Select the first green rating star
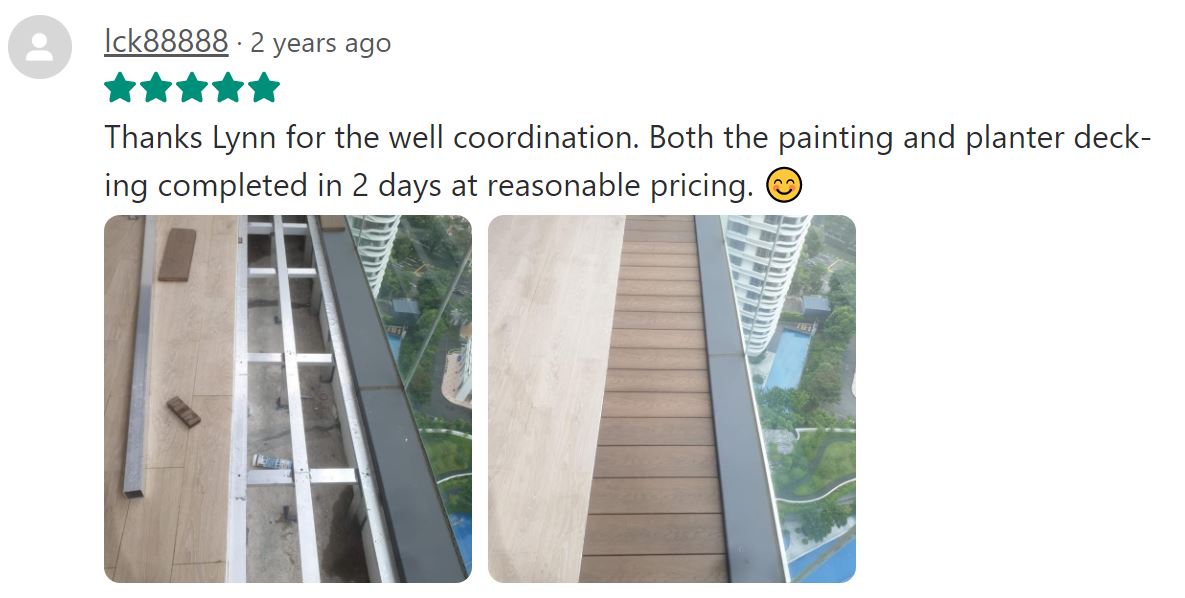 pos(120,88)
